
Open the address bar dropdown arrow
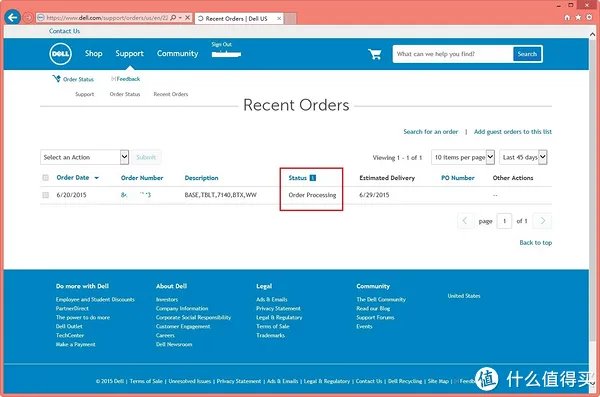pyautogui.click(x=180, y=18)
